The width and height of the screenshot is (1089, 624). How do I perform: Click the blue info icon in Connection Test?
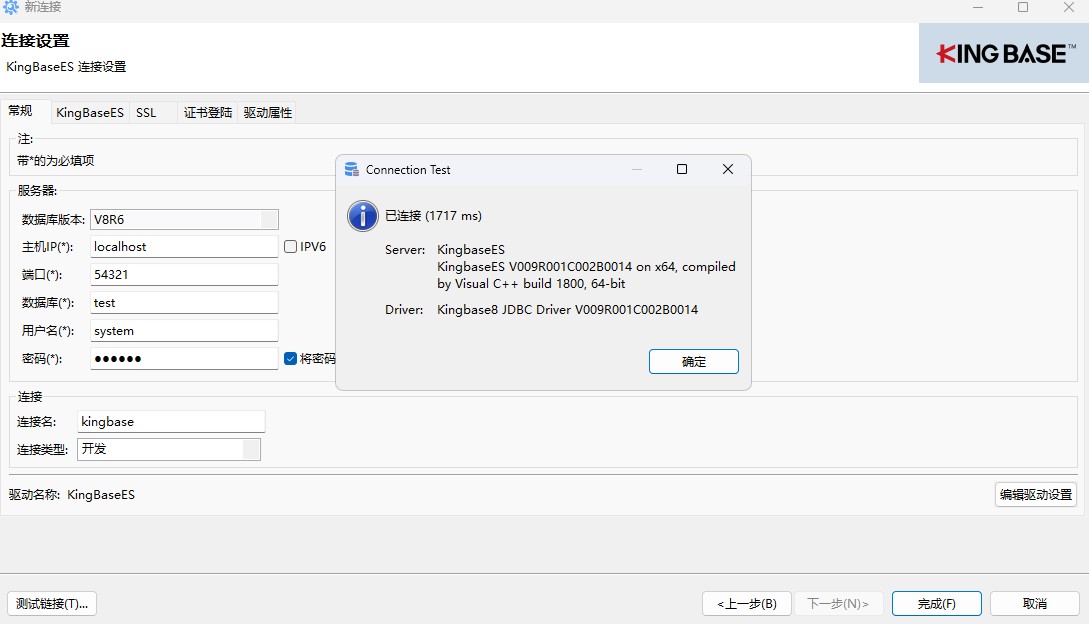coord(363,216)
